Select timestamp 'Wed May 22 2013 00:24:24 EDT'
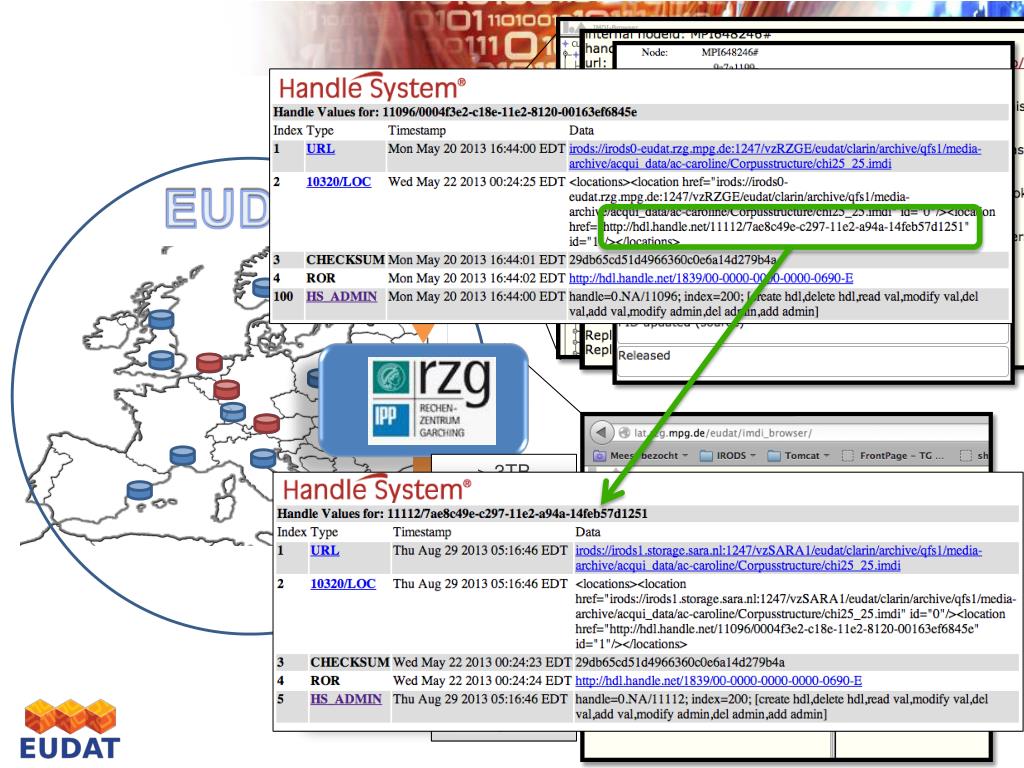1024x768 pixels. pyautogui.click(x=482, y=680)
